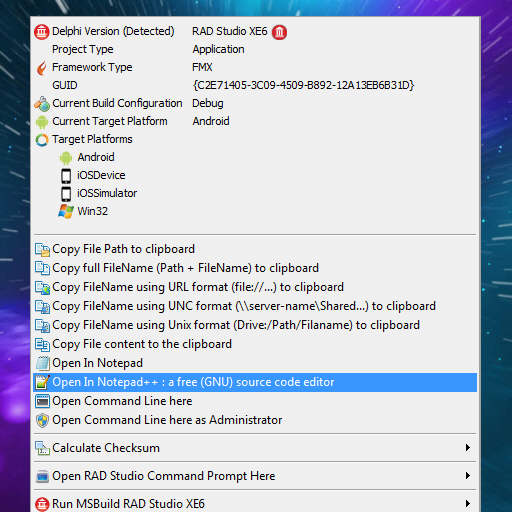The width and height of the screenshot is (512, 512).
Task: Expand the Run MSBuild RAD Studio XE6 arrow
Action: click(468, 503)
